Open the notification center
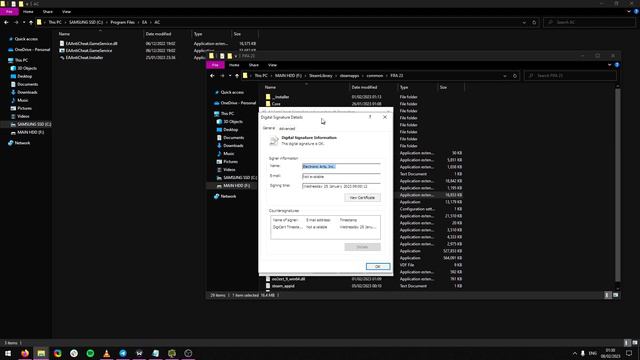640x360 pixels. [x=629, y=353]
